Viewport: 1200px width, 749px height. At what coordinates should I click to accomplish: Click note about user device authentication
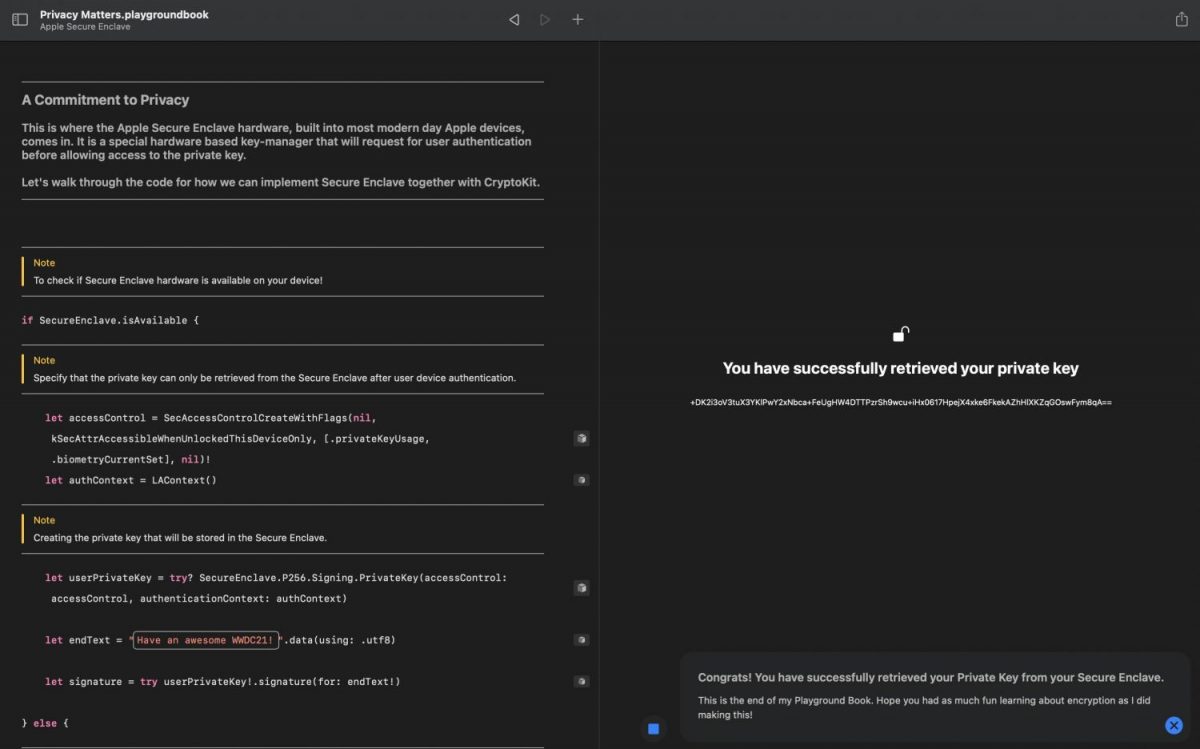[x=275, y=378]
